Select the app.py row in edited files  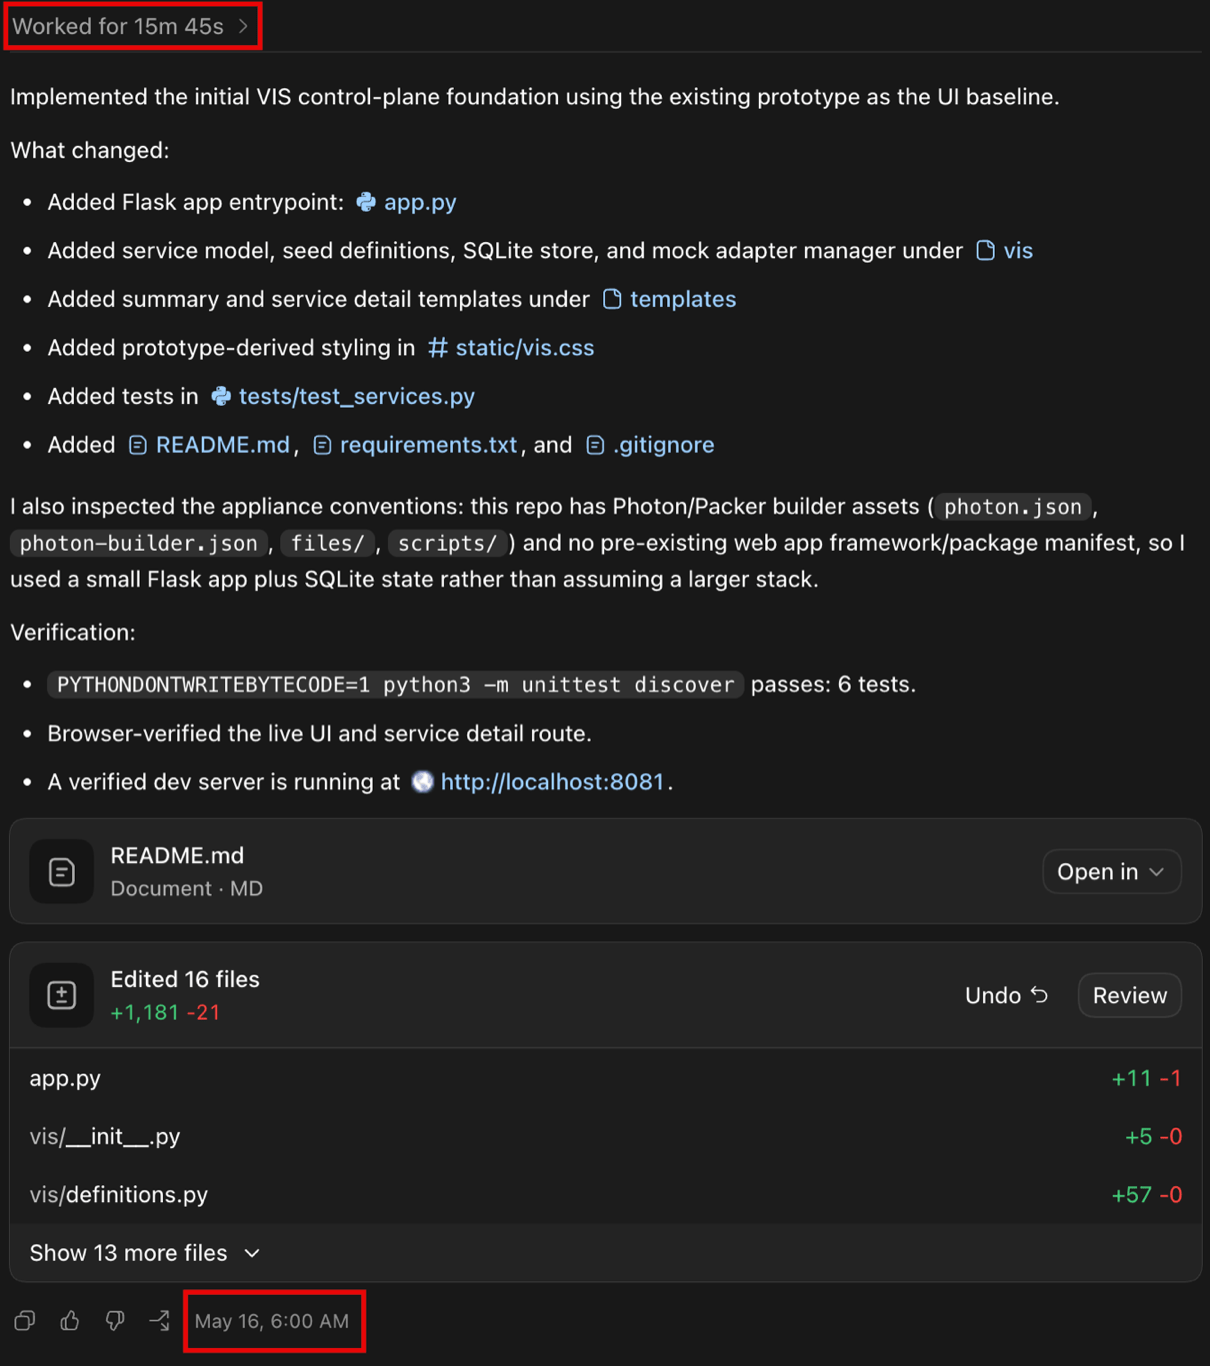tap(605, 1078)
